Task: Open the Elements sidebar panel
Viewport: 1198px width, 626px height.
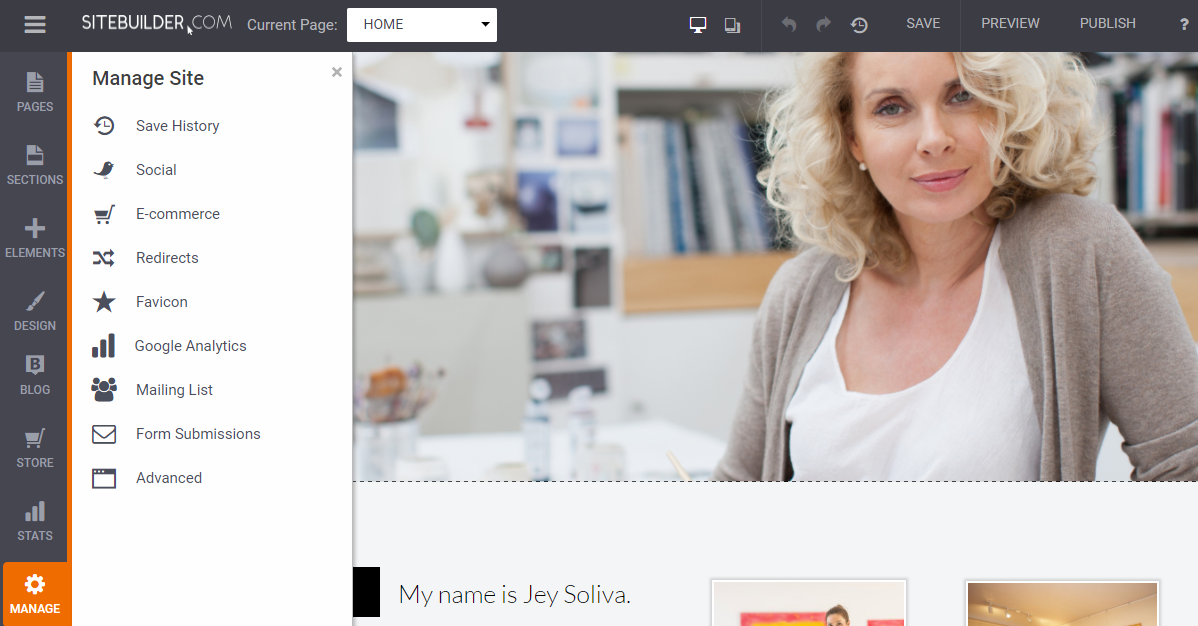Action: tap(35, 237)
